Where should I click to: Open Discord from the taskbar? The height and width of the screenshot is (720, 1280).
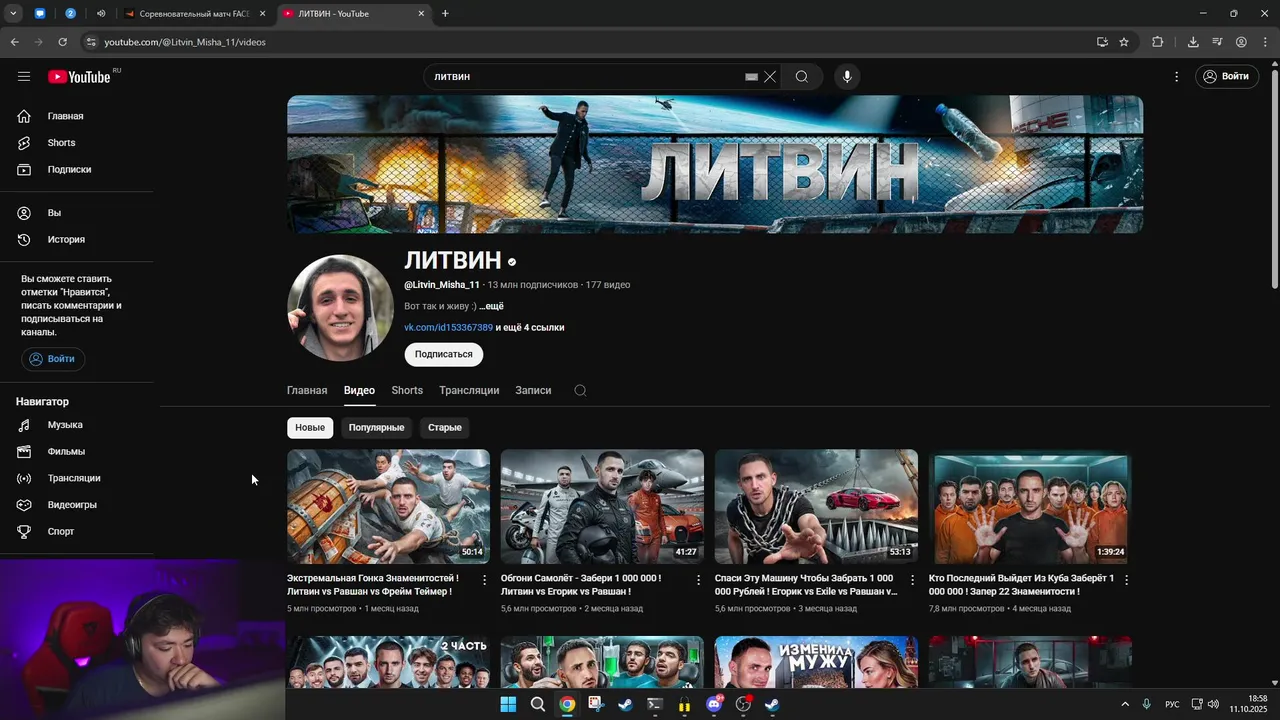pos(714,704)
